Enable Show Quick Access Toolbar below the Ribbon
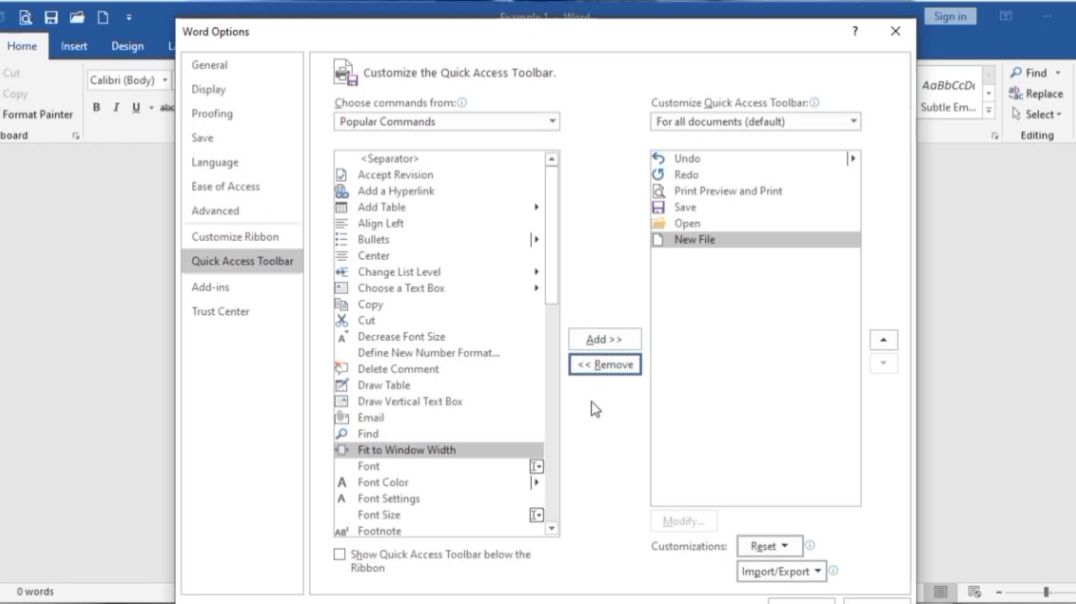1076x604 pixels. click(340, 553)
